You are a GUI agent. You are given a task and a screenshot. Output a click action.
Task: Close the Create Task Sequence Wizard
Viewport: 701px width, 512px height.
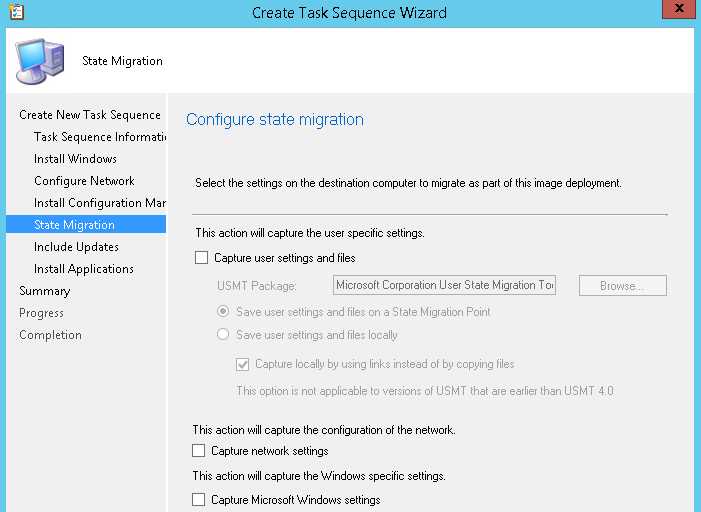coord(680,11)
